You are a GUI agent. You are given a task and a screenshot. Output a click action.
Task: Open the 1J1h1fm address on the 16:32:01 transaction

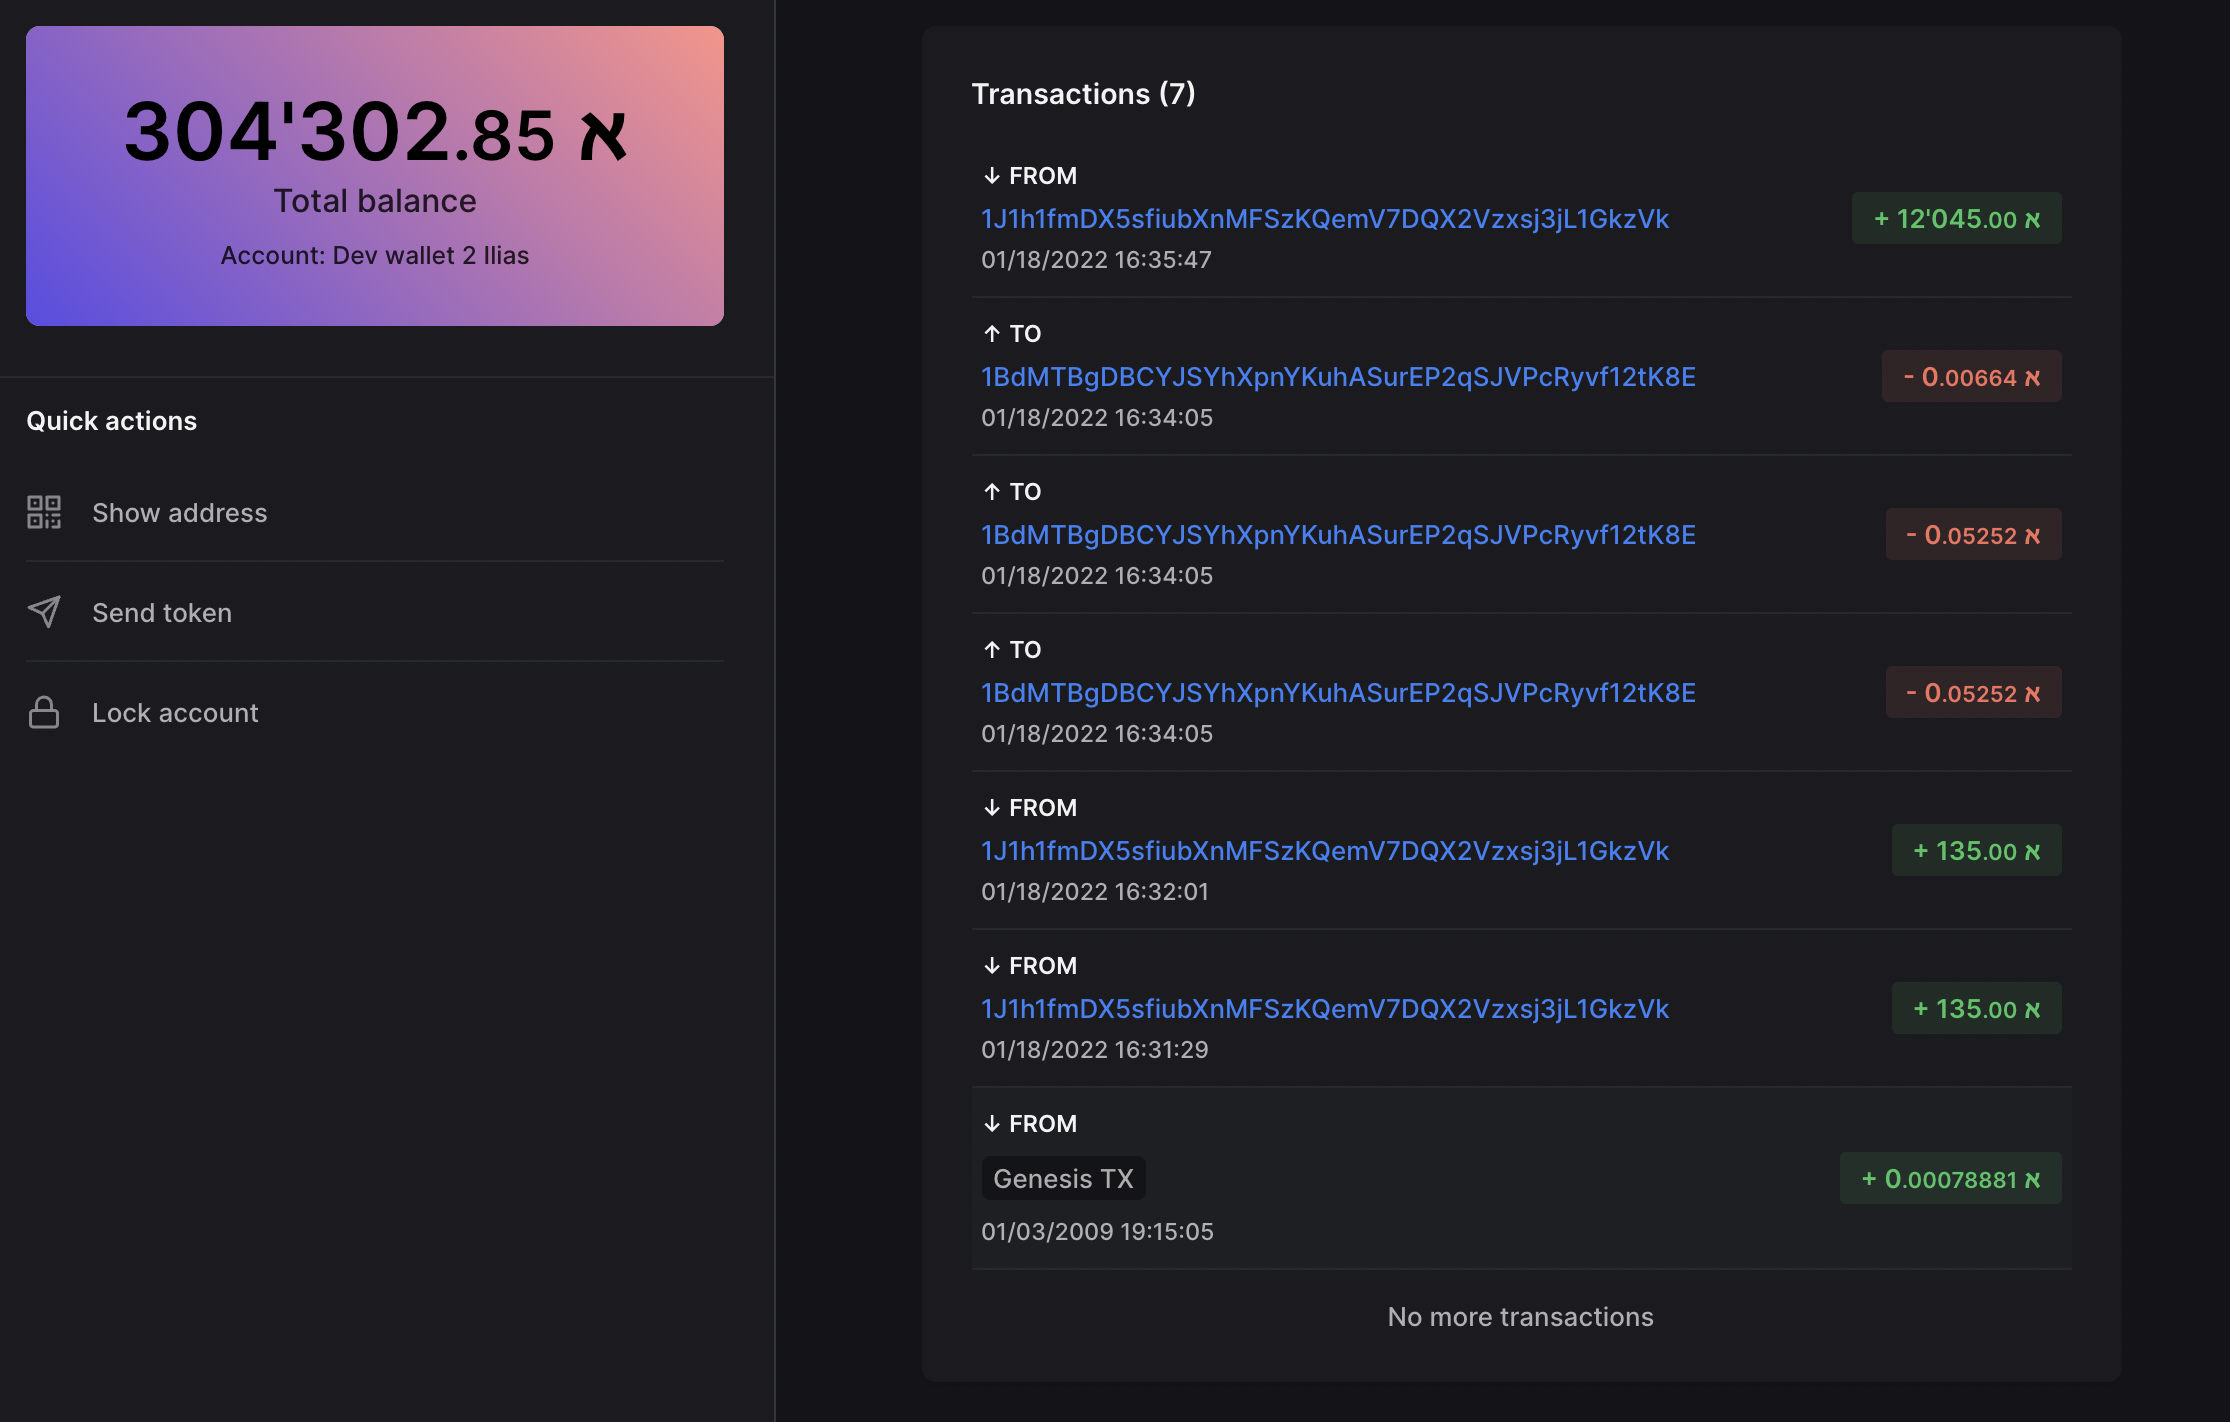coord(1325,850)
